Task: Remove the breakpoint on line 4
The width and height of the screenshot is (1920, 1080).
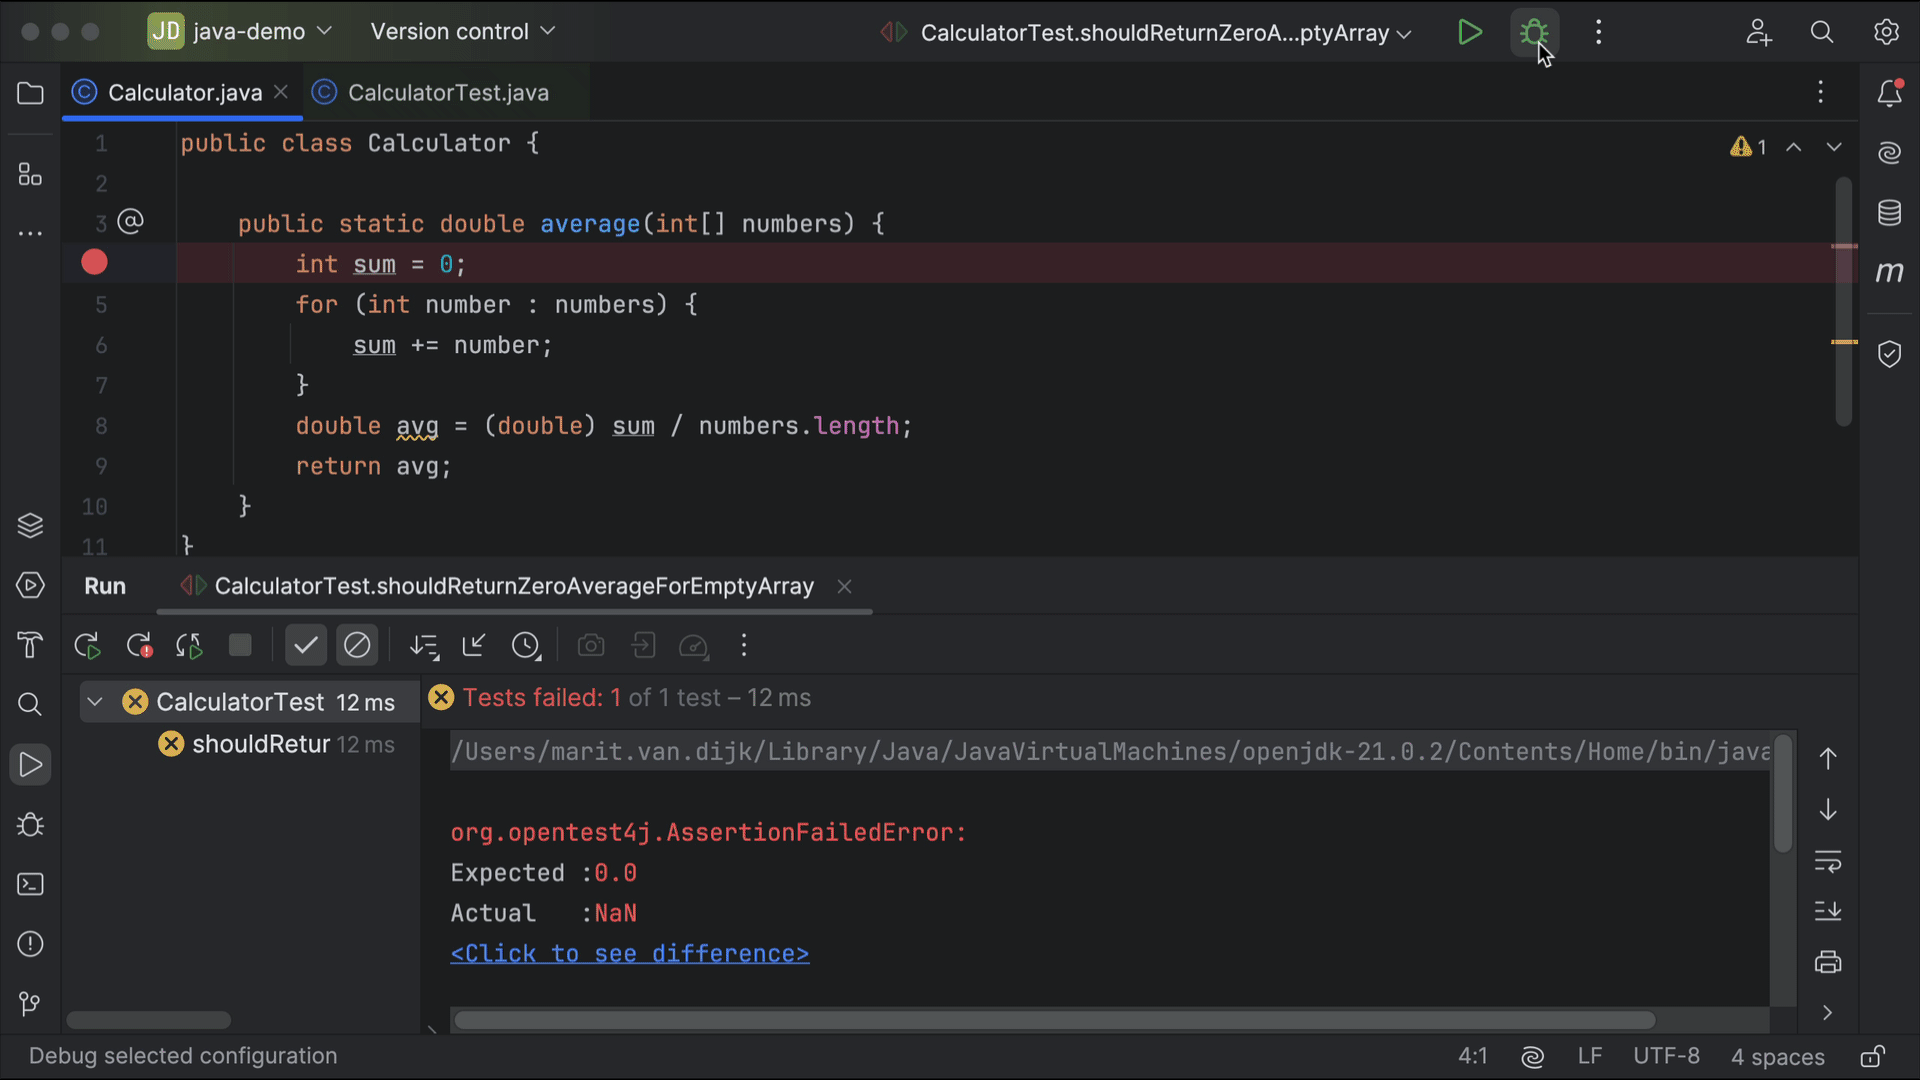Action: (93, 262)
